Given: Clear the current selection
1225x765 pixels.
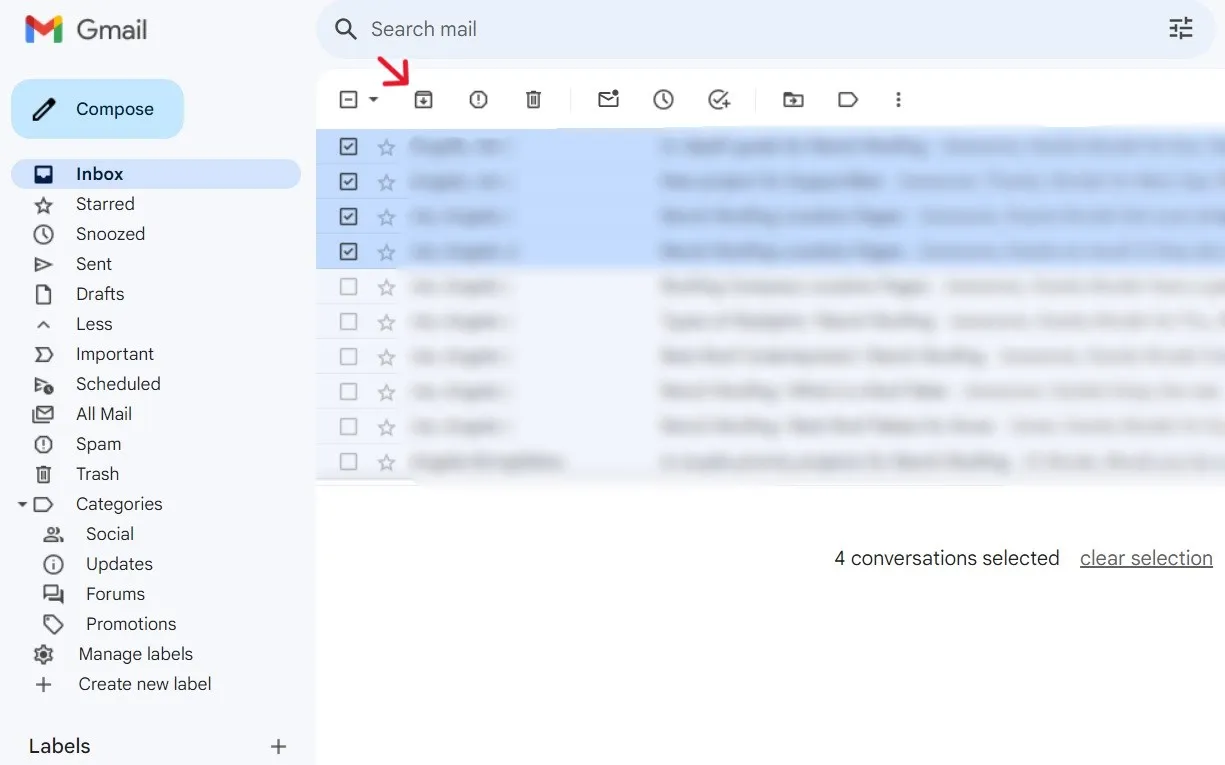Looking at the screenshot, I should click(1146, 558).
